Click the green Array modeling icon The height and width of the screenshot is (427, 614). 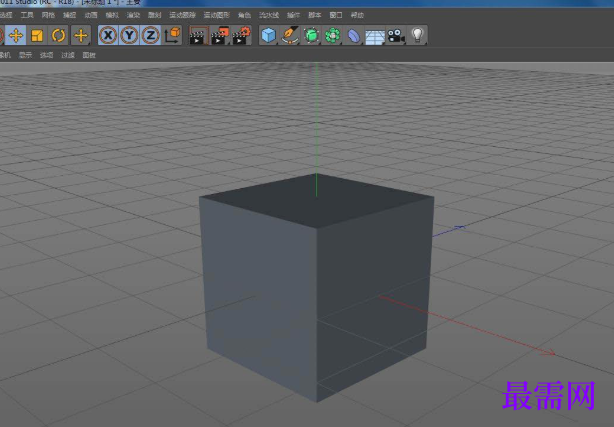[x=332, y=36]
